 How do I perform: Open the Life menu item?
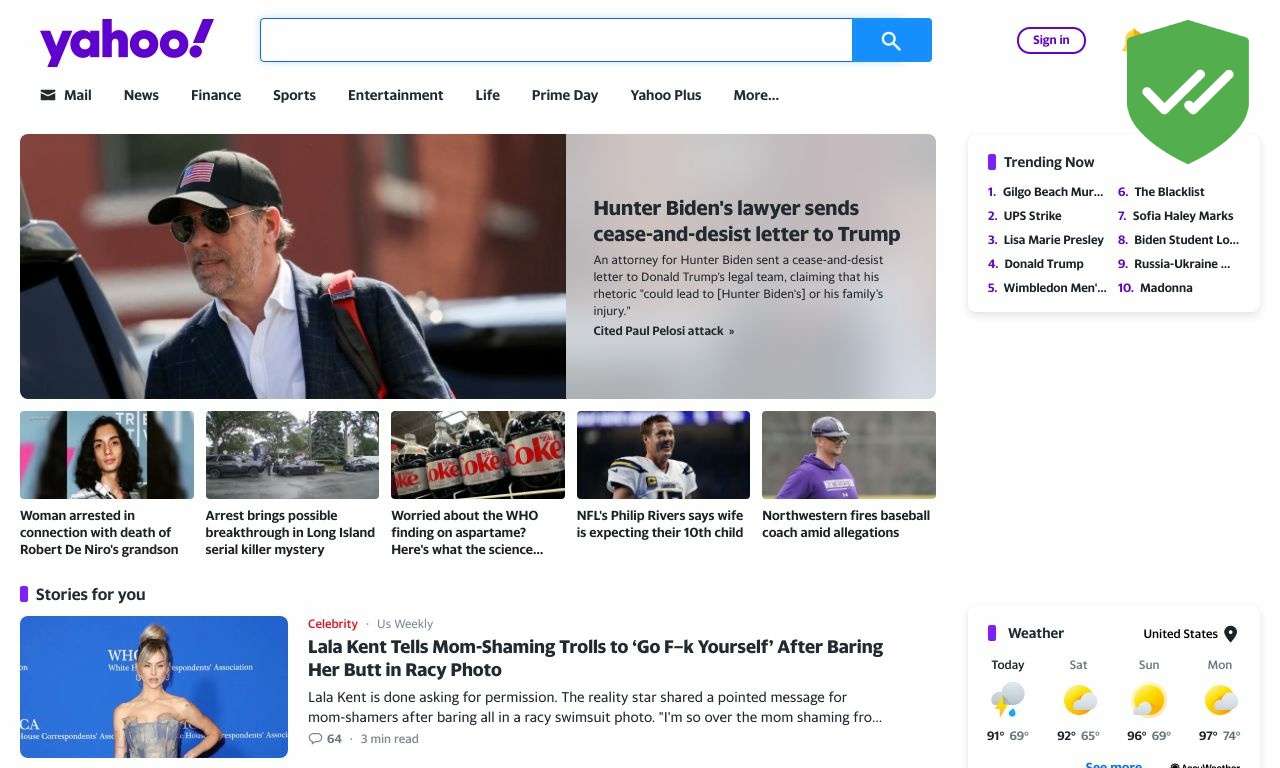click(x=488, y=95)
